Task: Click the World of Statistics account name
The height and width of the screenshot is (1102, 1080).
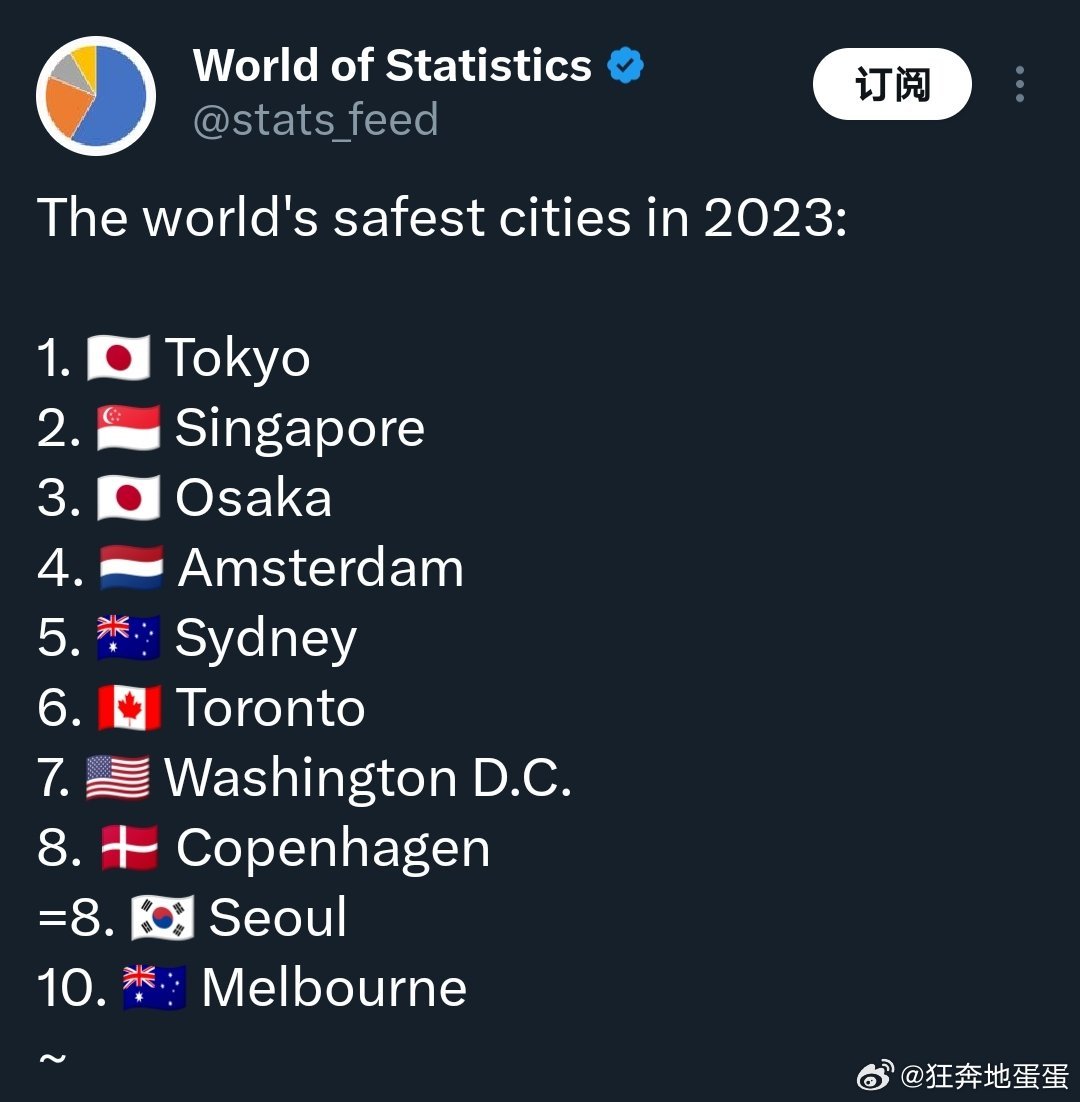Action: point(392,66)
